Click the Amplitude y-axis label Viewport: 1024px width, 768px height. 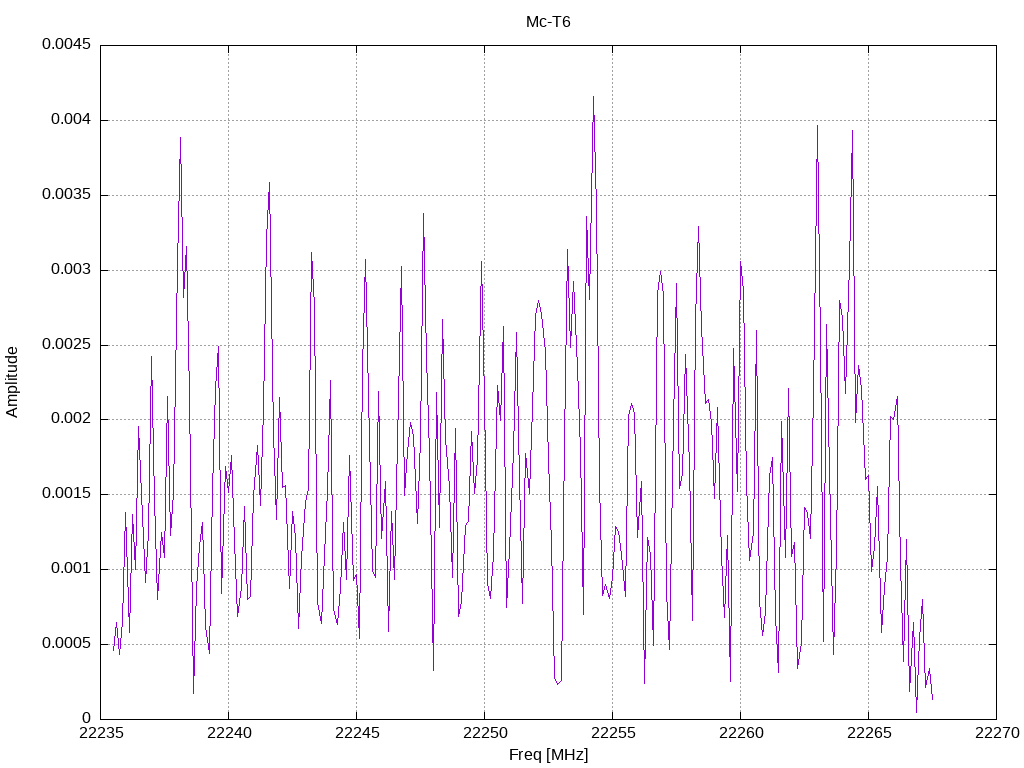tap(12, 382)
